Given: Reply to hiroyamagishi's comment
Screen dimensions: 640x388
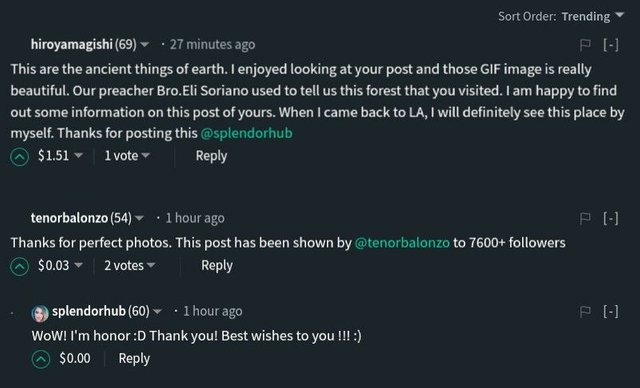Looking at the screenshot, I should click(x=211, y=156).
